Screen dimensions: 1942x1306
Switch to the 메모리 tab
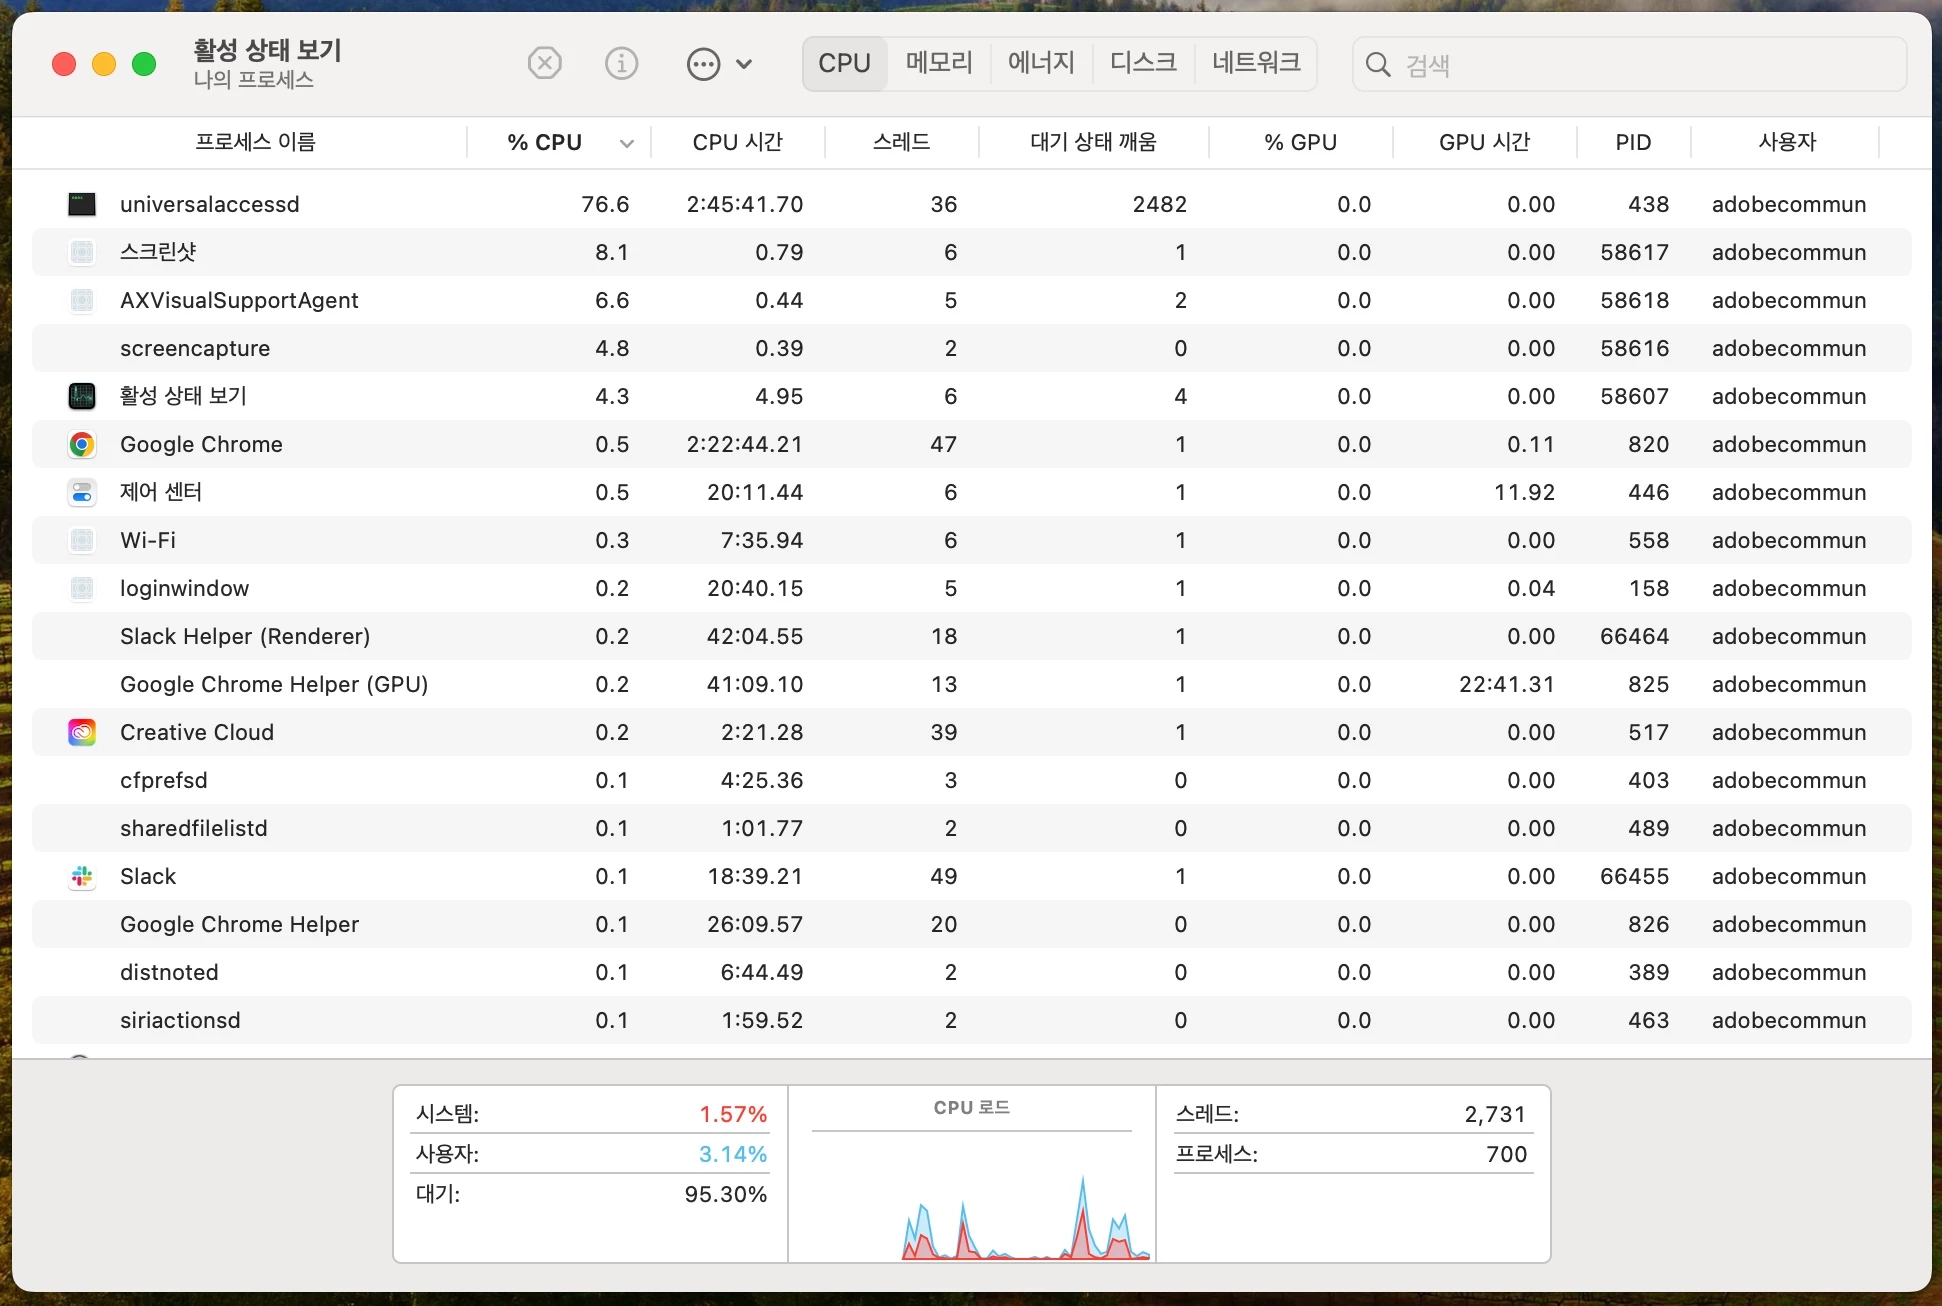[x=938, y=63]
